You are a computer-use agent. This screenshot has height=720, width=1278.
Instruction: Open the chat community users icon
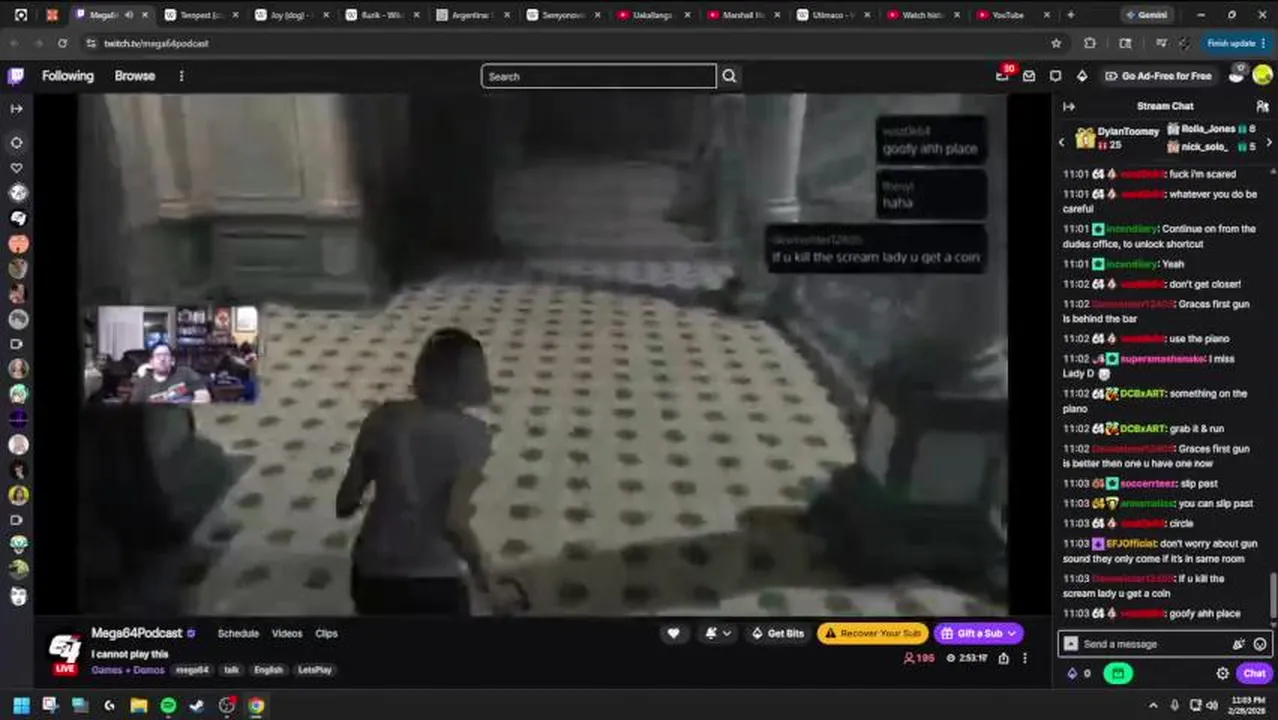click(x=1262, y=106)
